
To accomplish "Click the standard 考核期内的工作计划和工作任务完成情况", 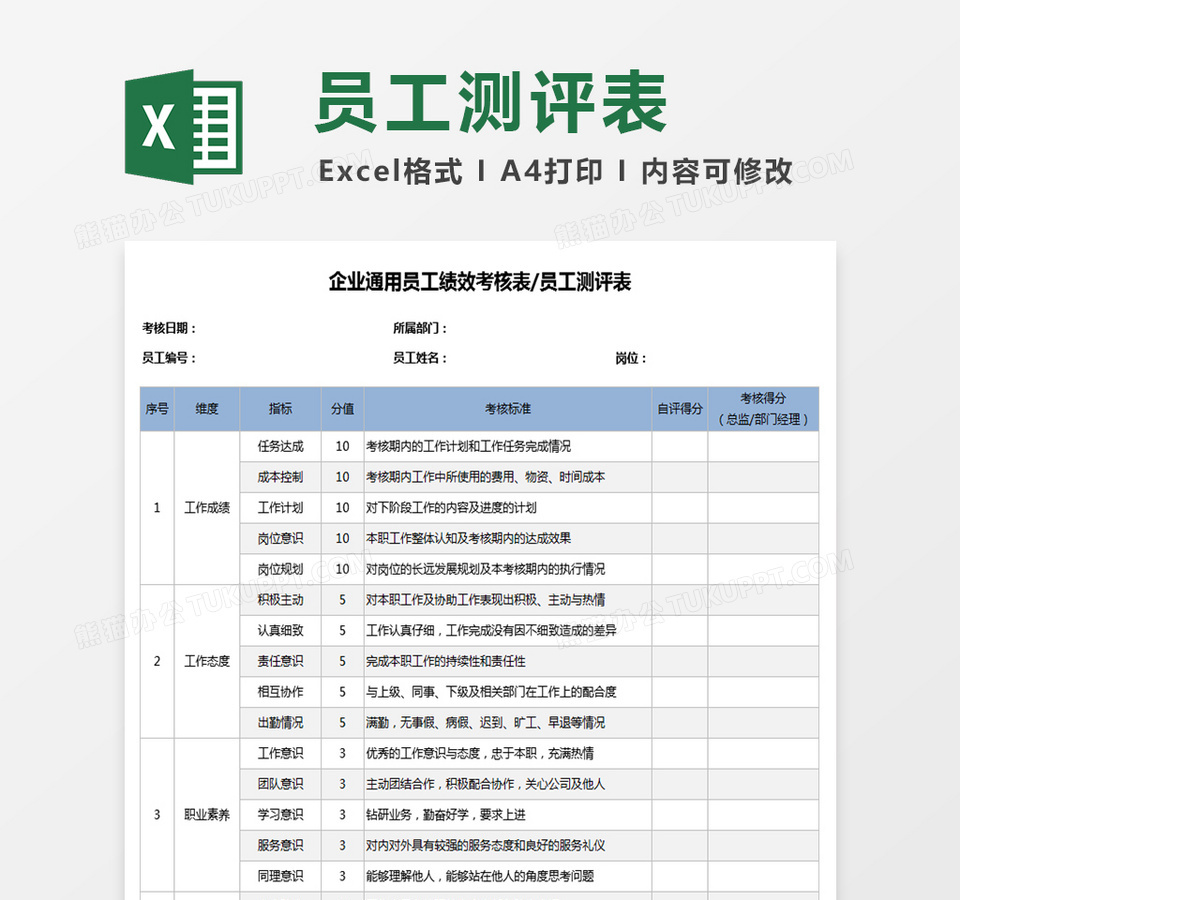I will 469,447.
